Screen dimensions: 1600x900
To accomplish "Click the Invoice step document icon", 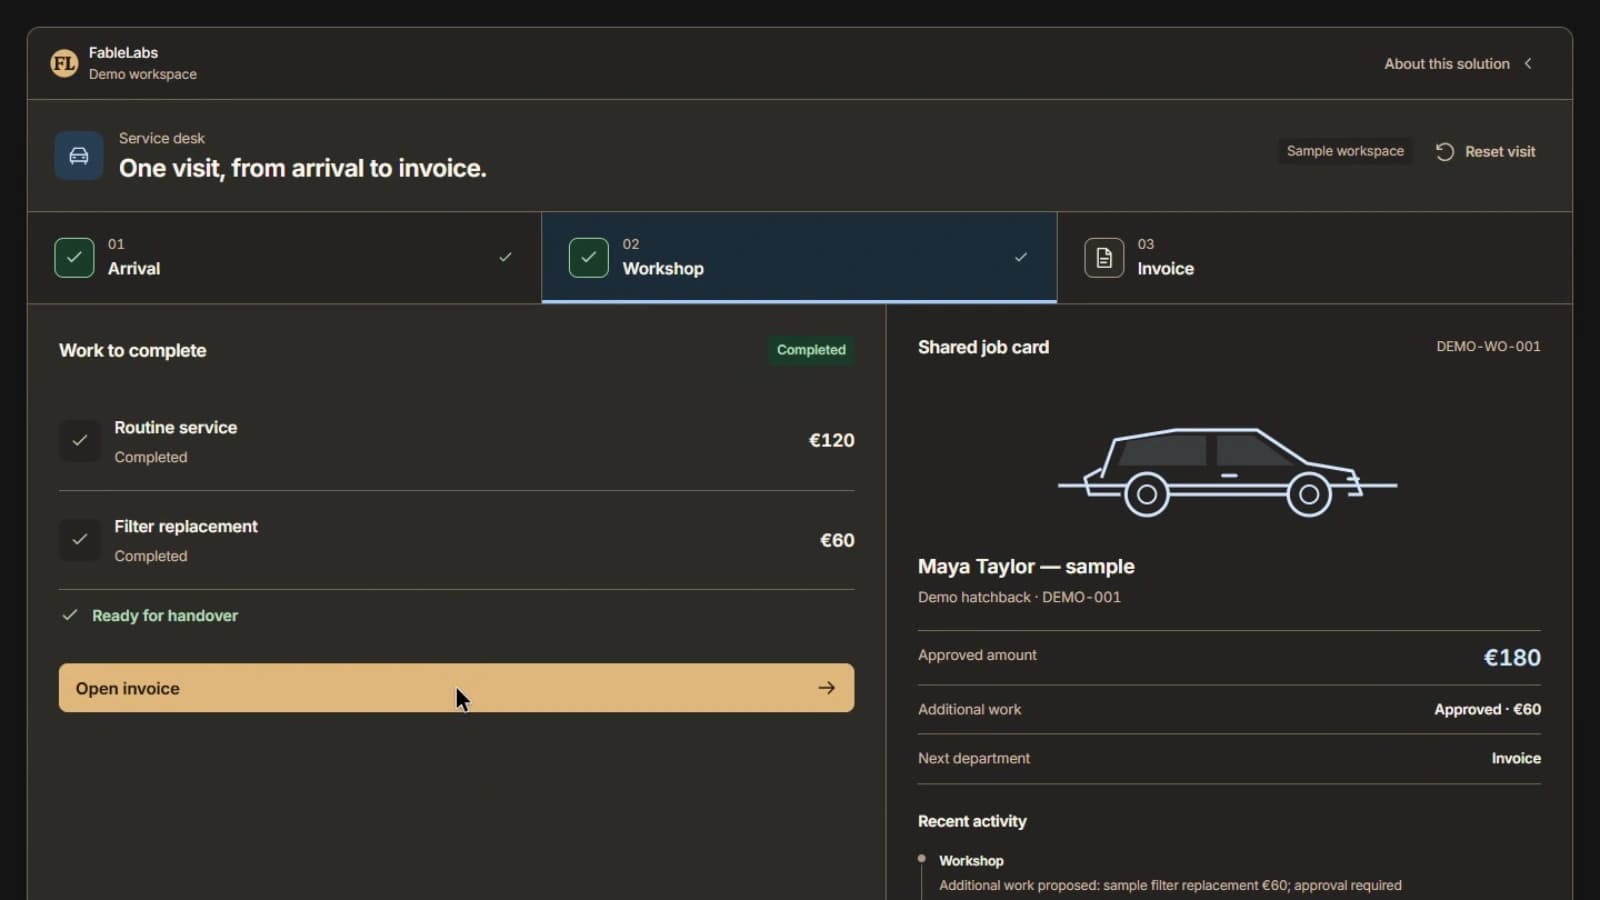I will tap(1104, 258).
